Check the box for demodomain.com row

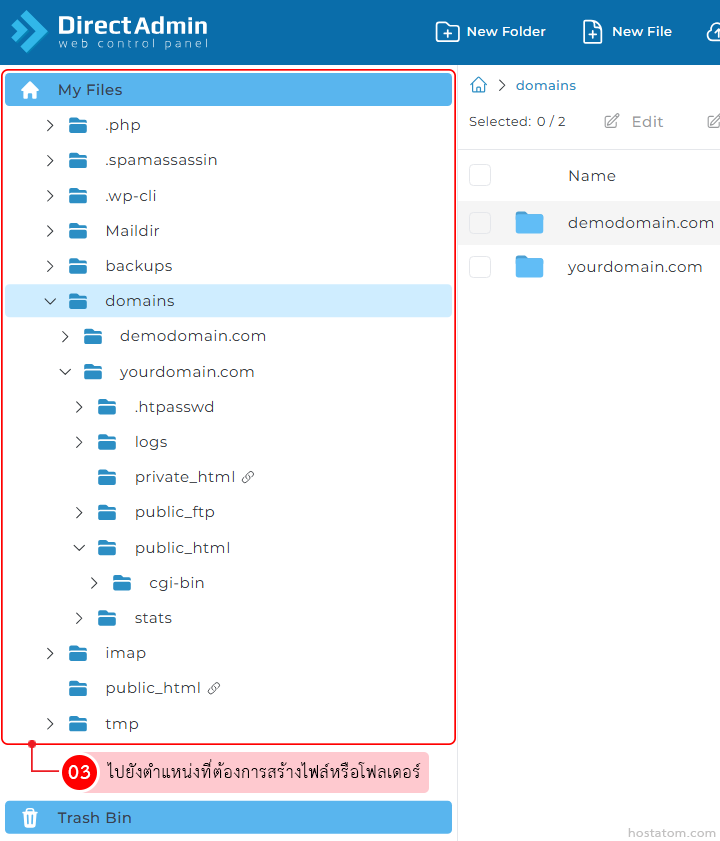pyautogui.click(x=480, y=223)
